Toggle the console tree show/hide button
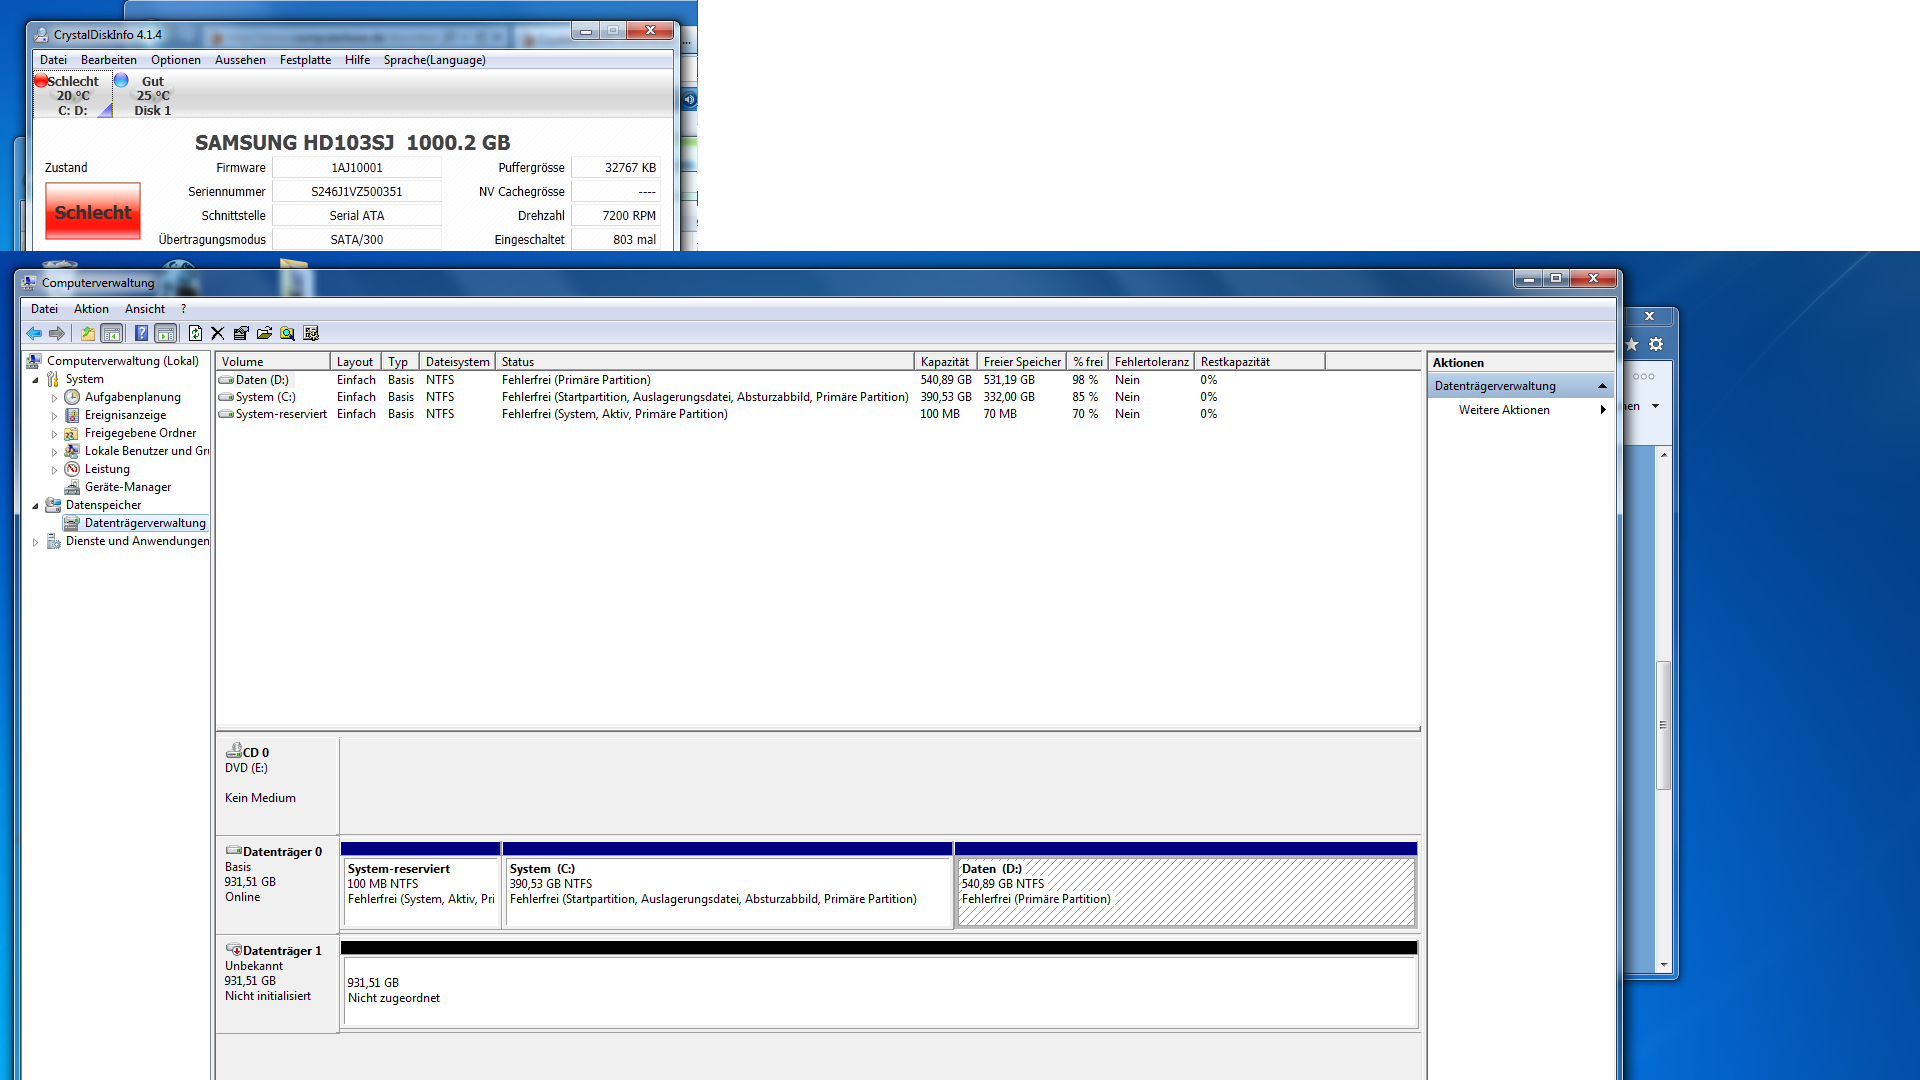Screen dimensions: 1920x1080 coord(112,333)
